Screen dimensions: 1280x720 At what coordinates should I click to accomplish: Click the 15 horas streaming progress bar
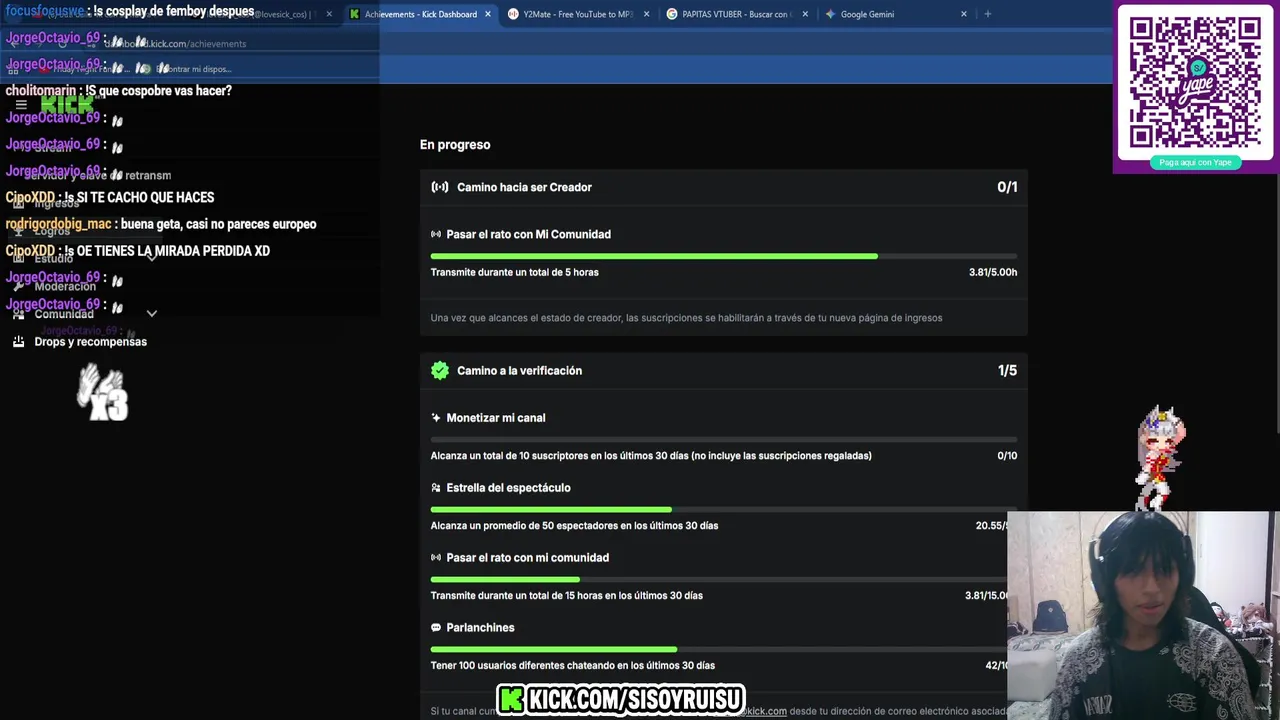click(x=719, y=580)
